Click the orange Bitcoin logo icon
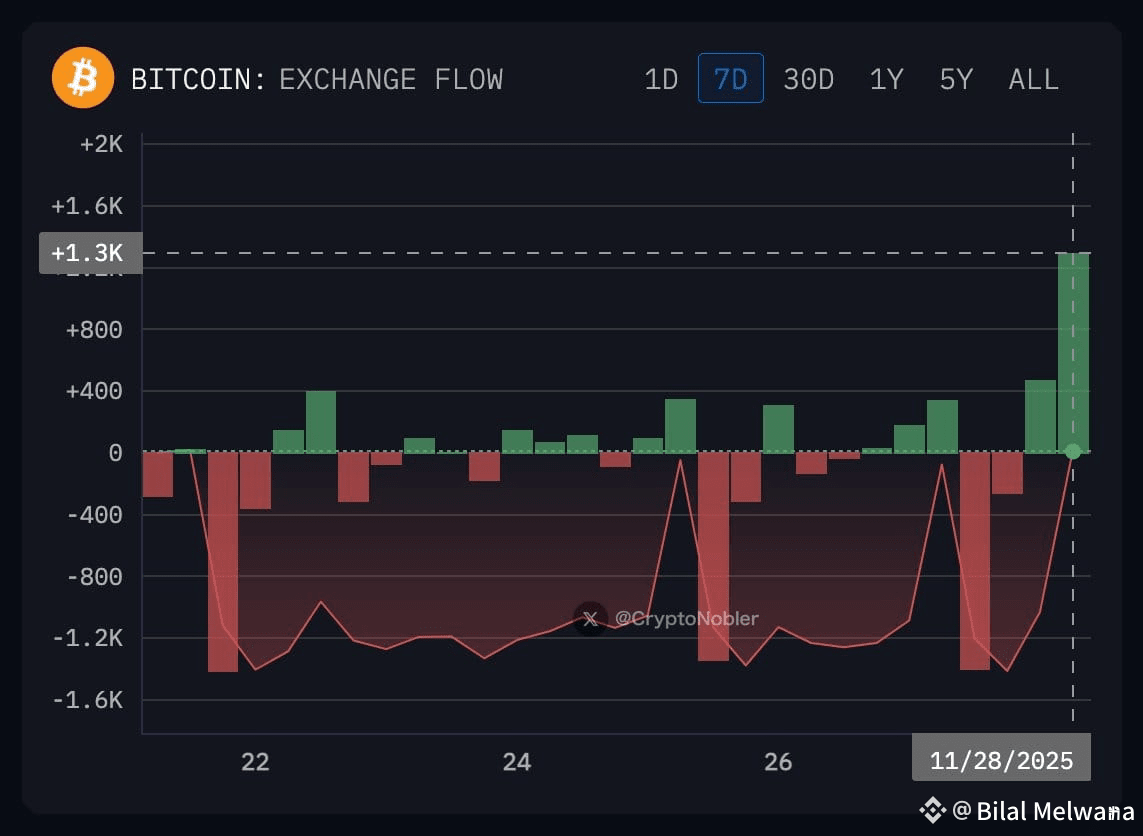The image size is (1143, 836). 82,78
